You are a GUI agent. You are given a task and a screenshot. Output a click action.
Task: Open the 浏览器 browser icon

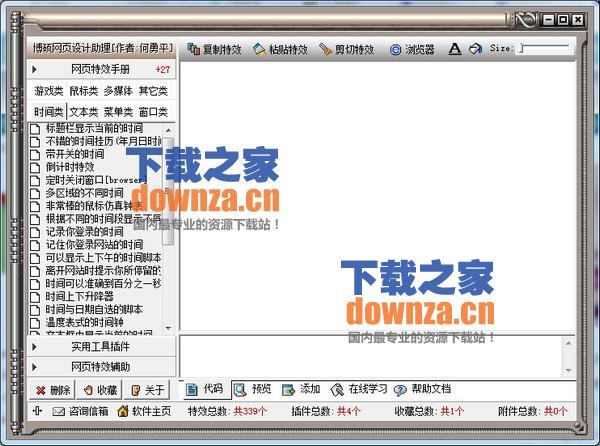[x=395, y=50]
